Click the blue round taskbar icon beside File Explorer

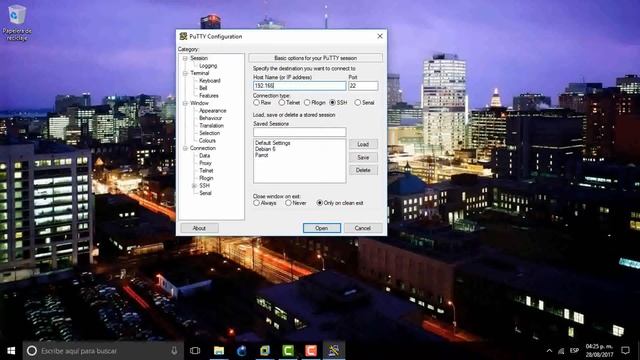tap(242, 351)
